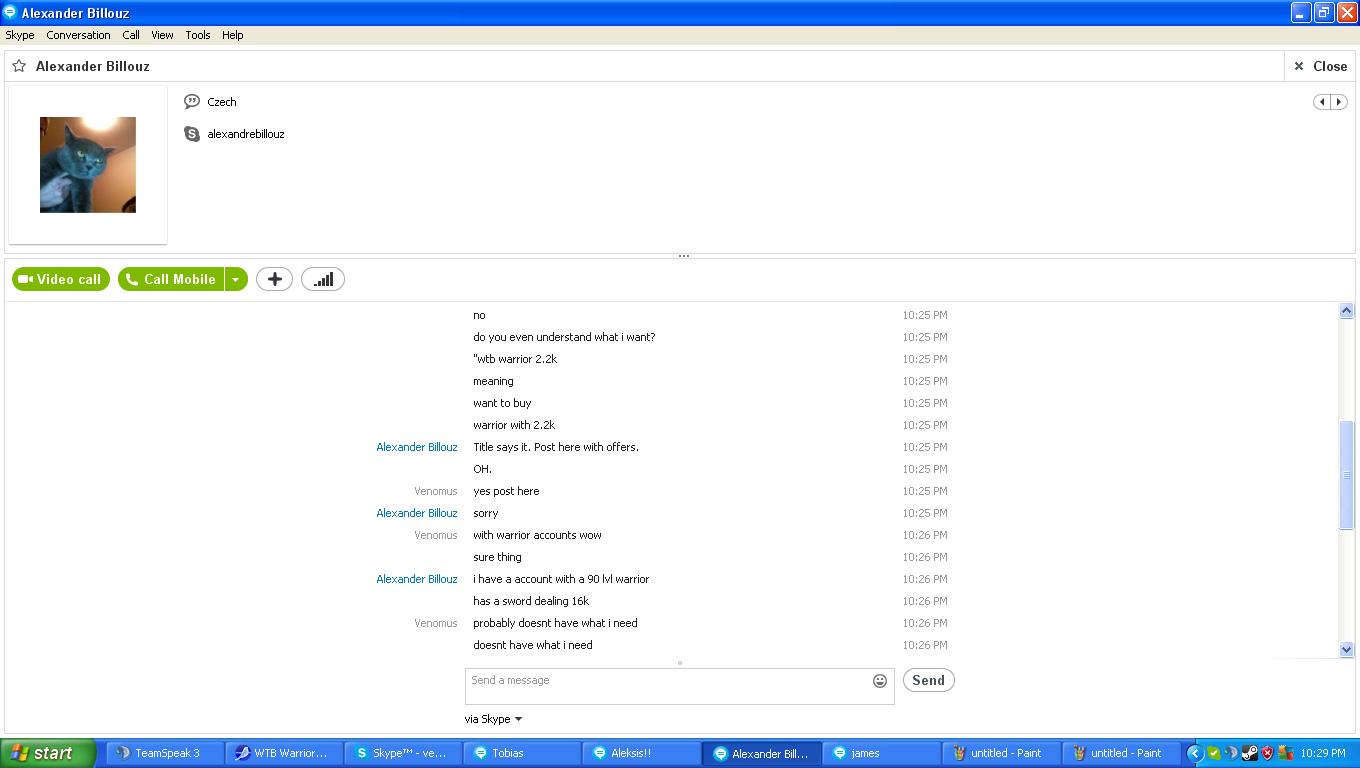This screenshot has height=768, width=1360.
Task: Click the Czech language text
Action: click(x=222, y=102)
